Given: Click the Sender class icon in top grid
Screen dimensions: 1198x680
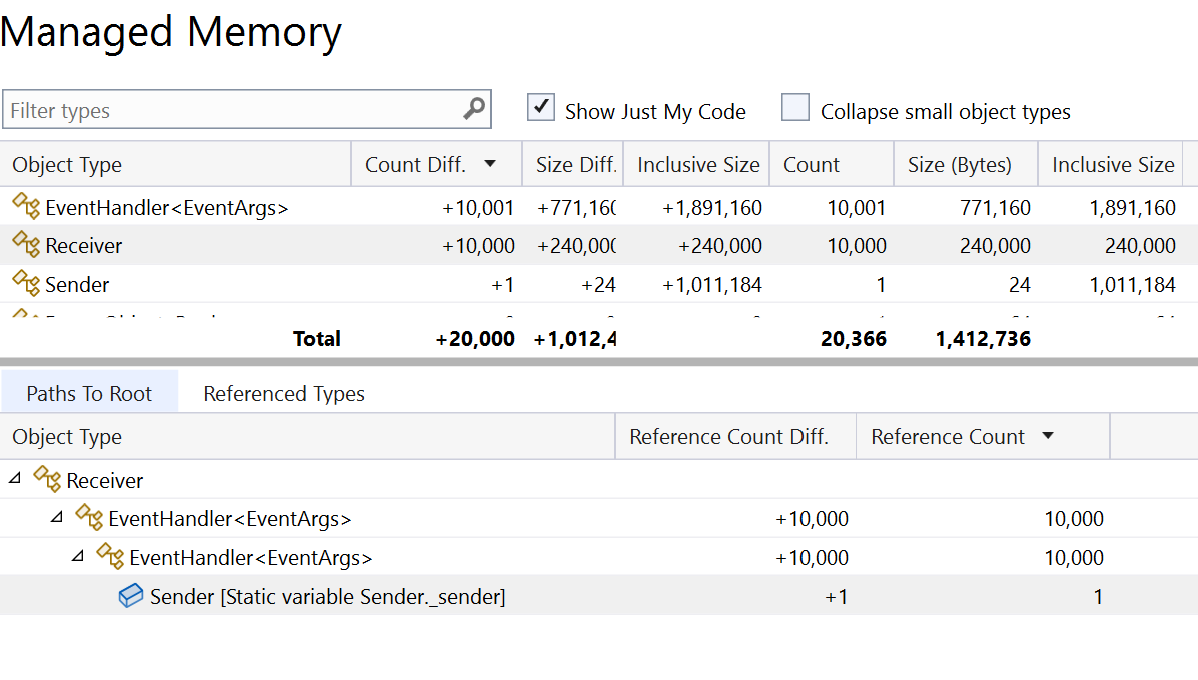Looking at the screenshot, I should [25, 284].
